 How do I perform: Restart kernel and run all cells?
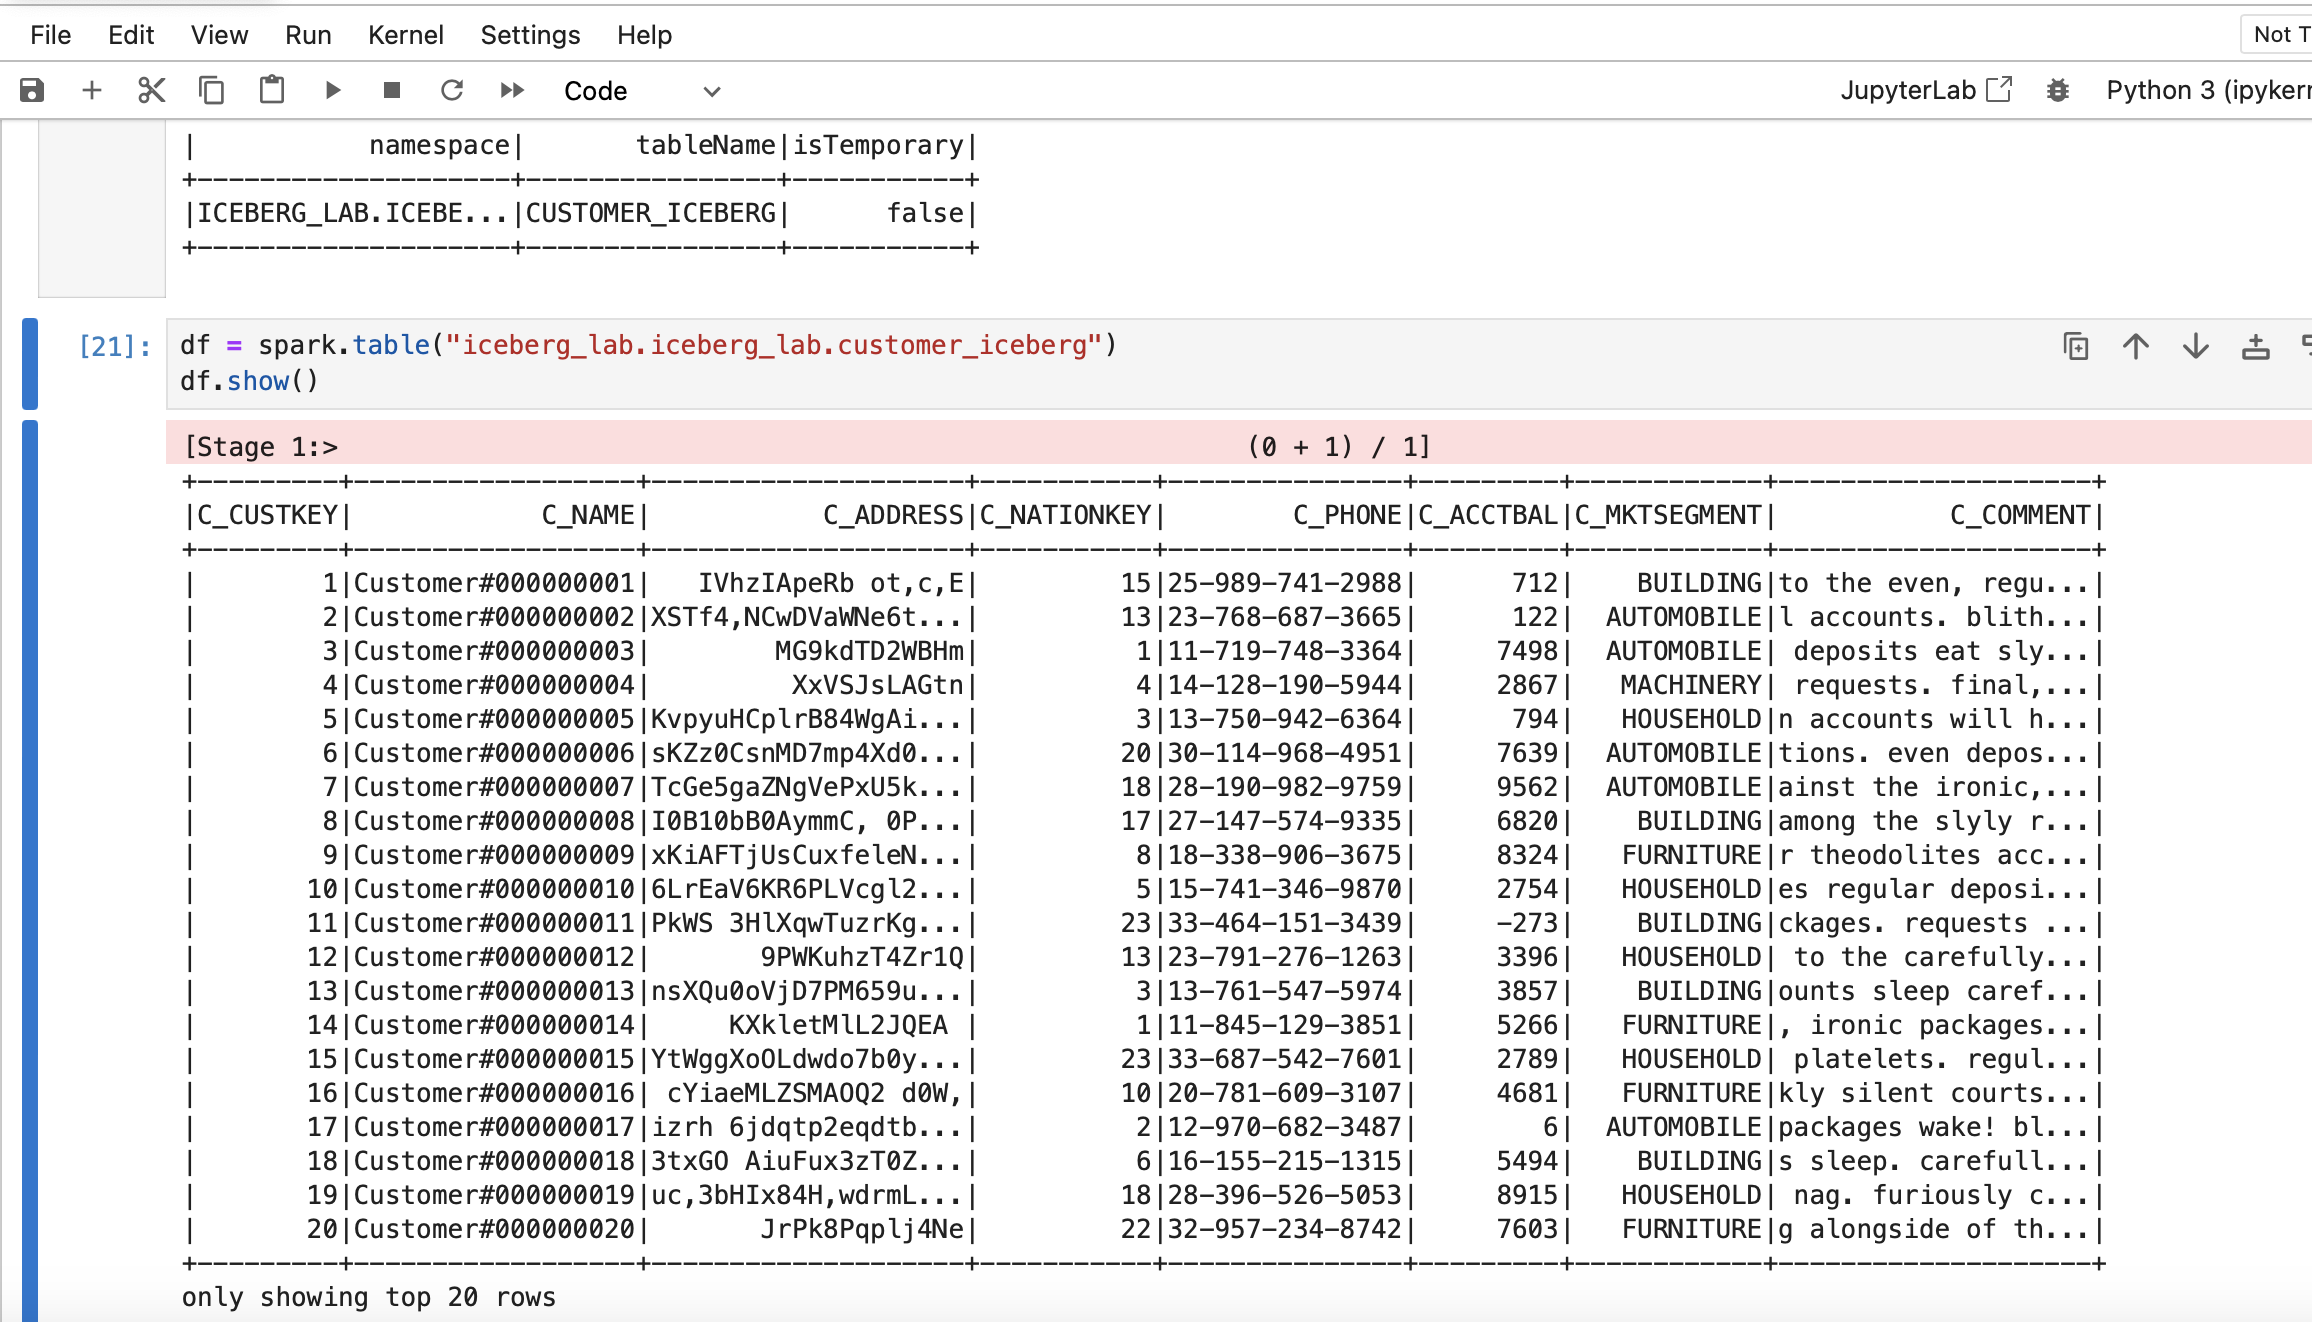click(x=512, y=91)
